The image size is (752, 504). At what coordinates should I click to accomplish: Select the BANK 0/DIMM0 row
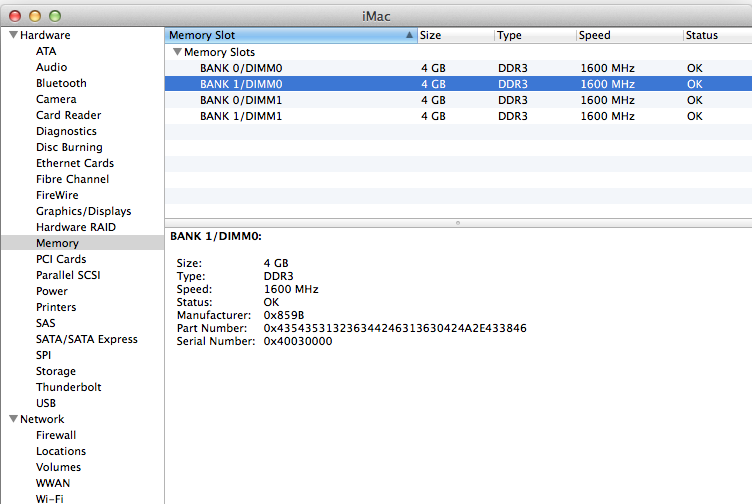(x=458, y=68)
